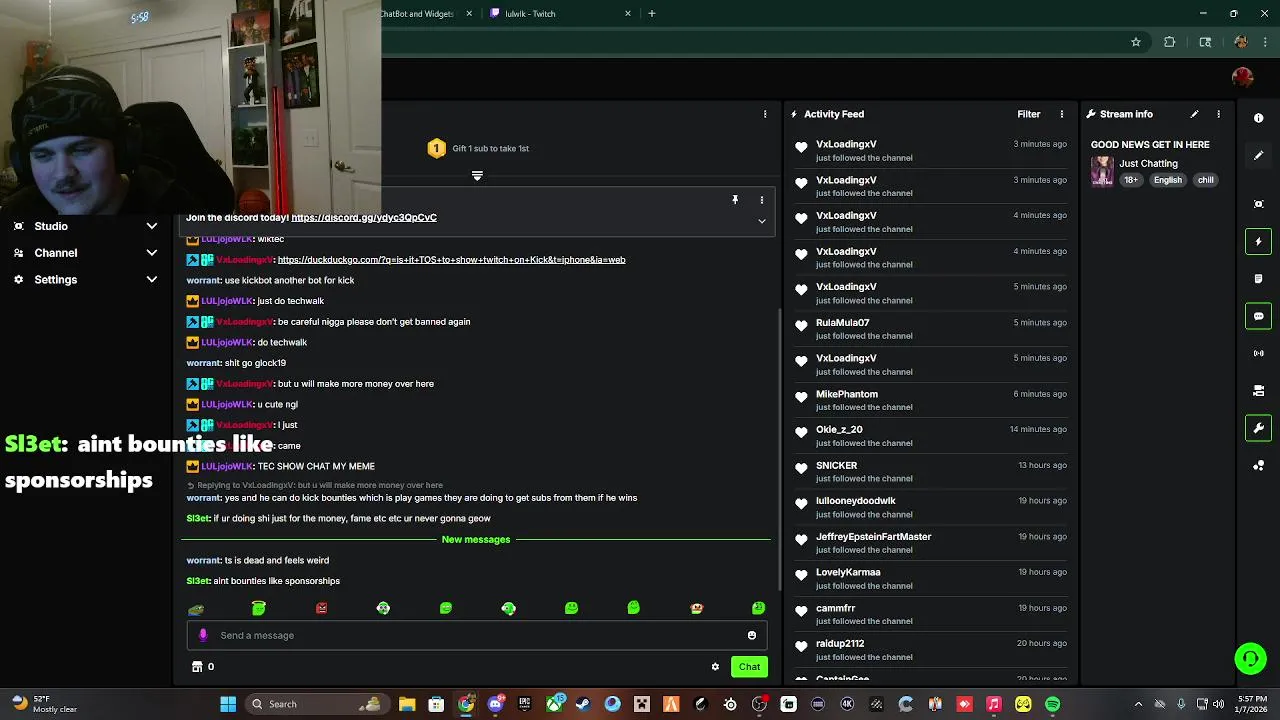Select the red angry emote in quick row
This screenshot has width=1280, height=720.
[321, 608]
